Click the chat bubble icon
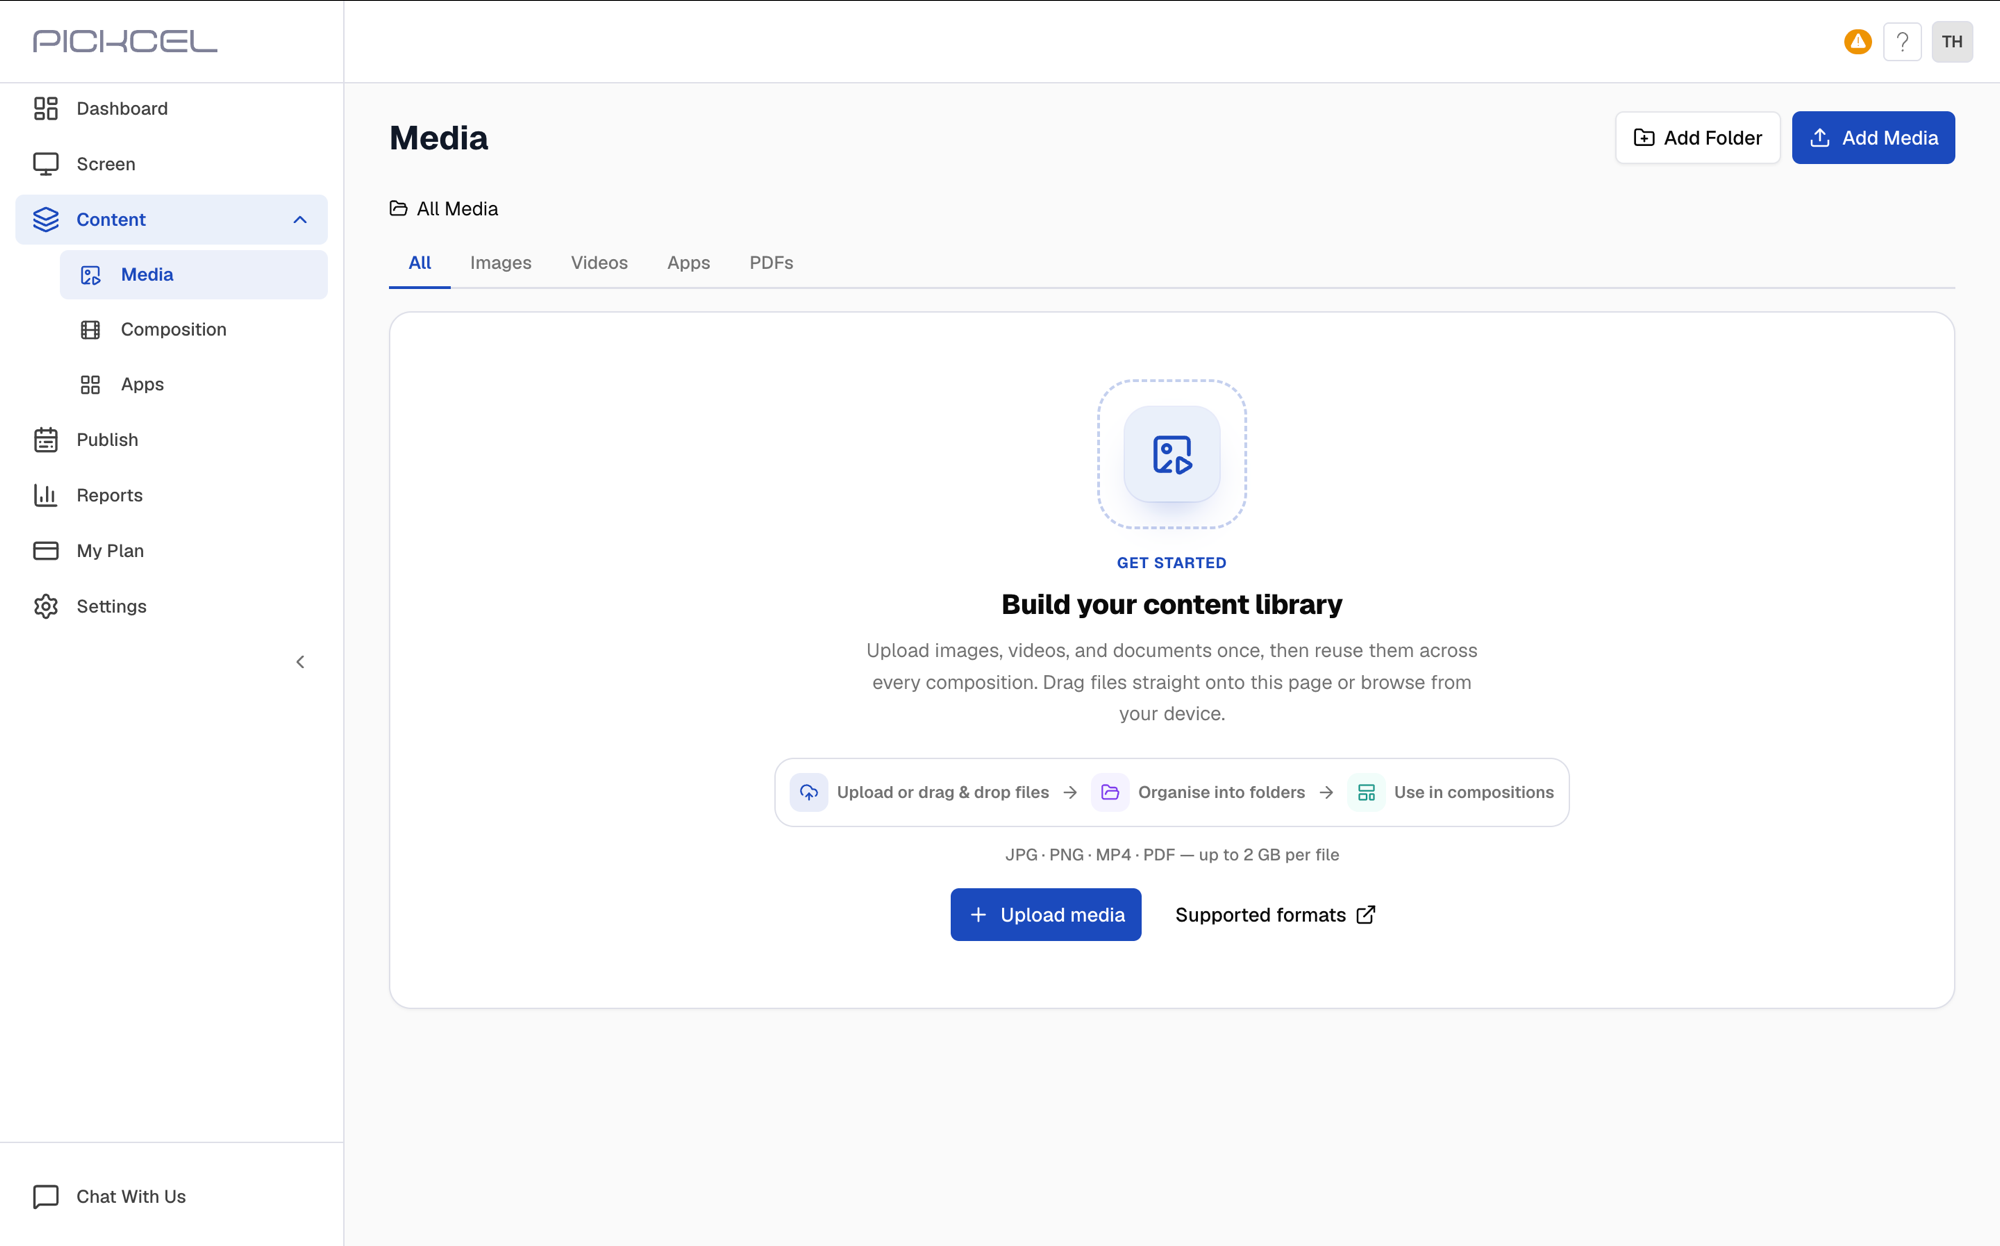This screenshot has height=1246, width=2000. 46,1197
